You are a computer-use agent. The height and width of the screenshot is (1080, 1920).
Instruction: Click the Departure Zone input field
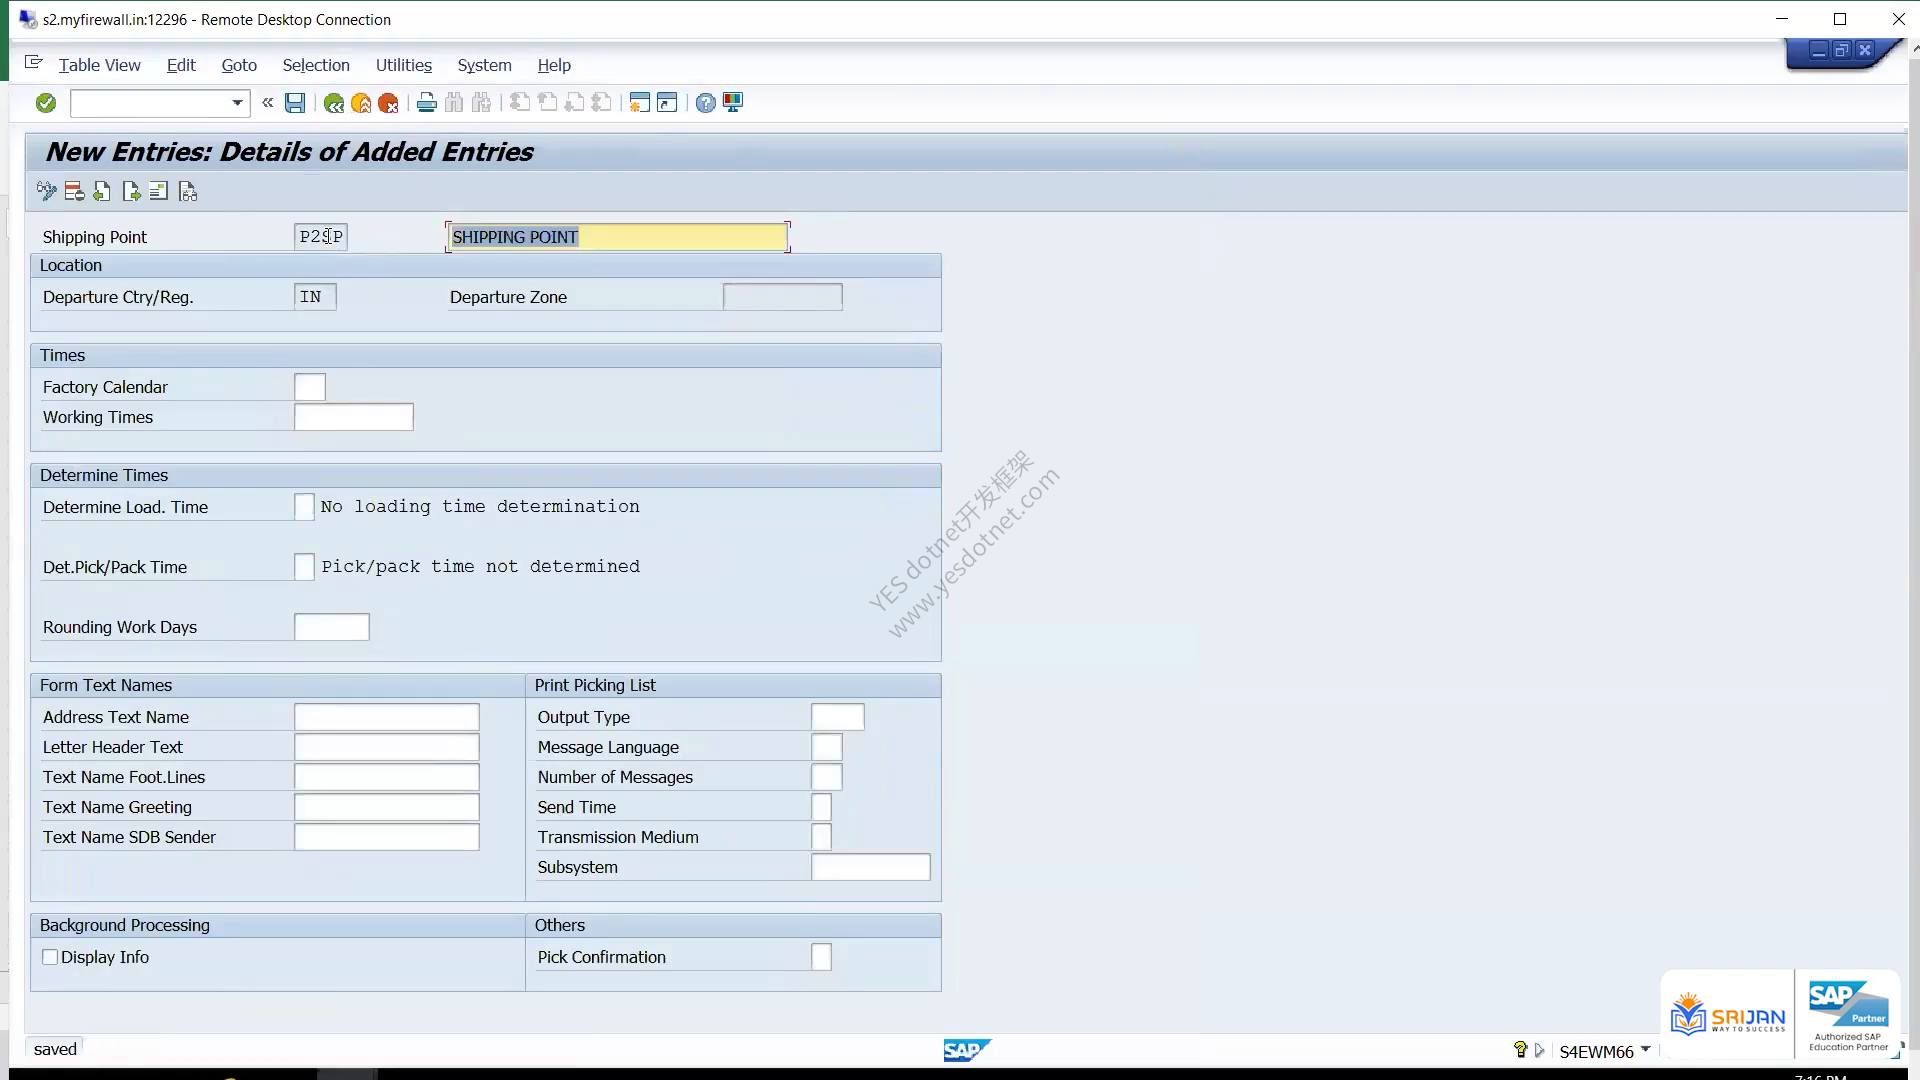click(783, 297)
